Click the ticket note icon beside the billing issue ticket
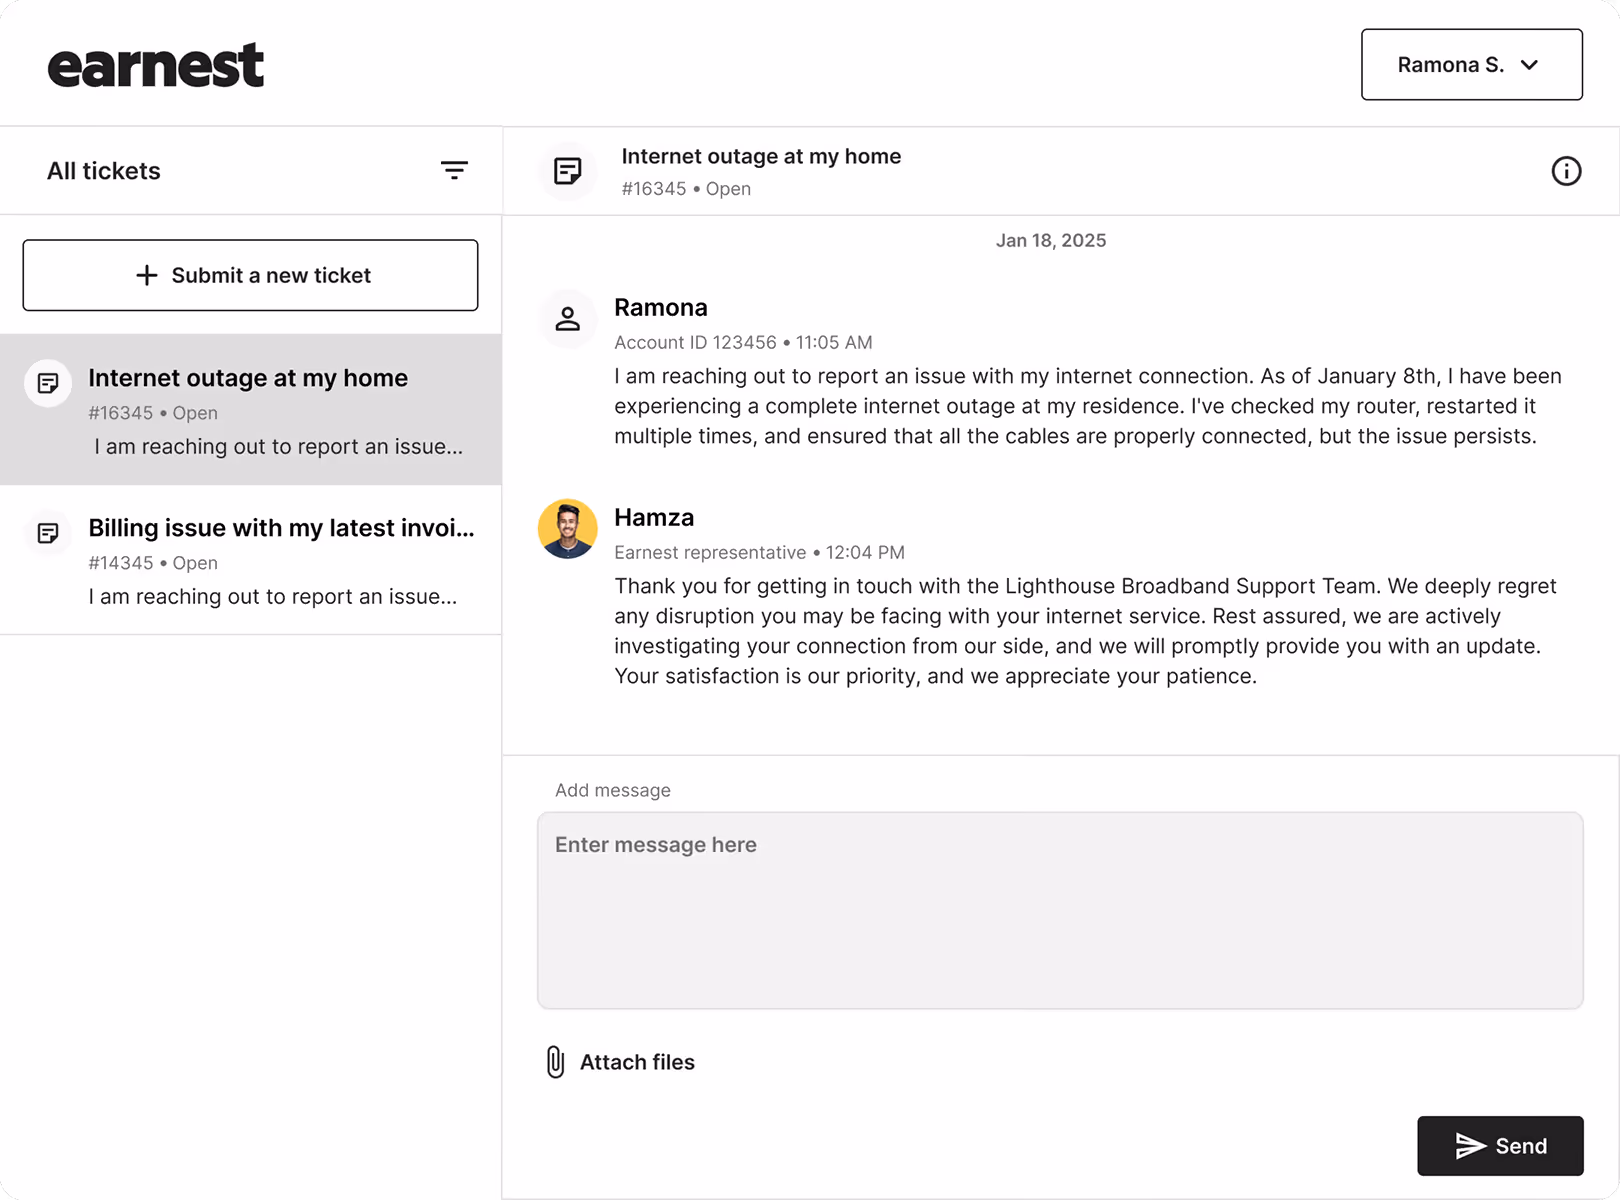Image resolution: width=1620 pixels, height=1200 pixels. pyautogui.click(x=47, y=533)
